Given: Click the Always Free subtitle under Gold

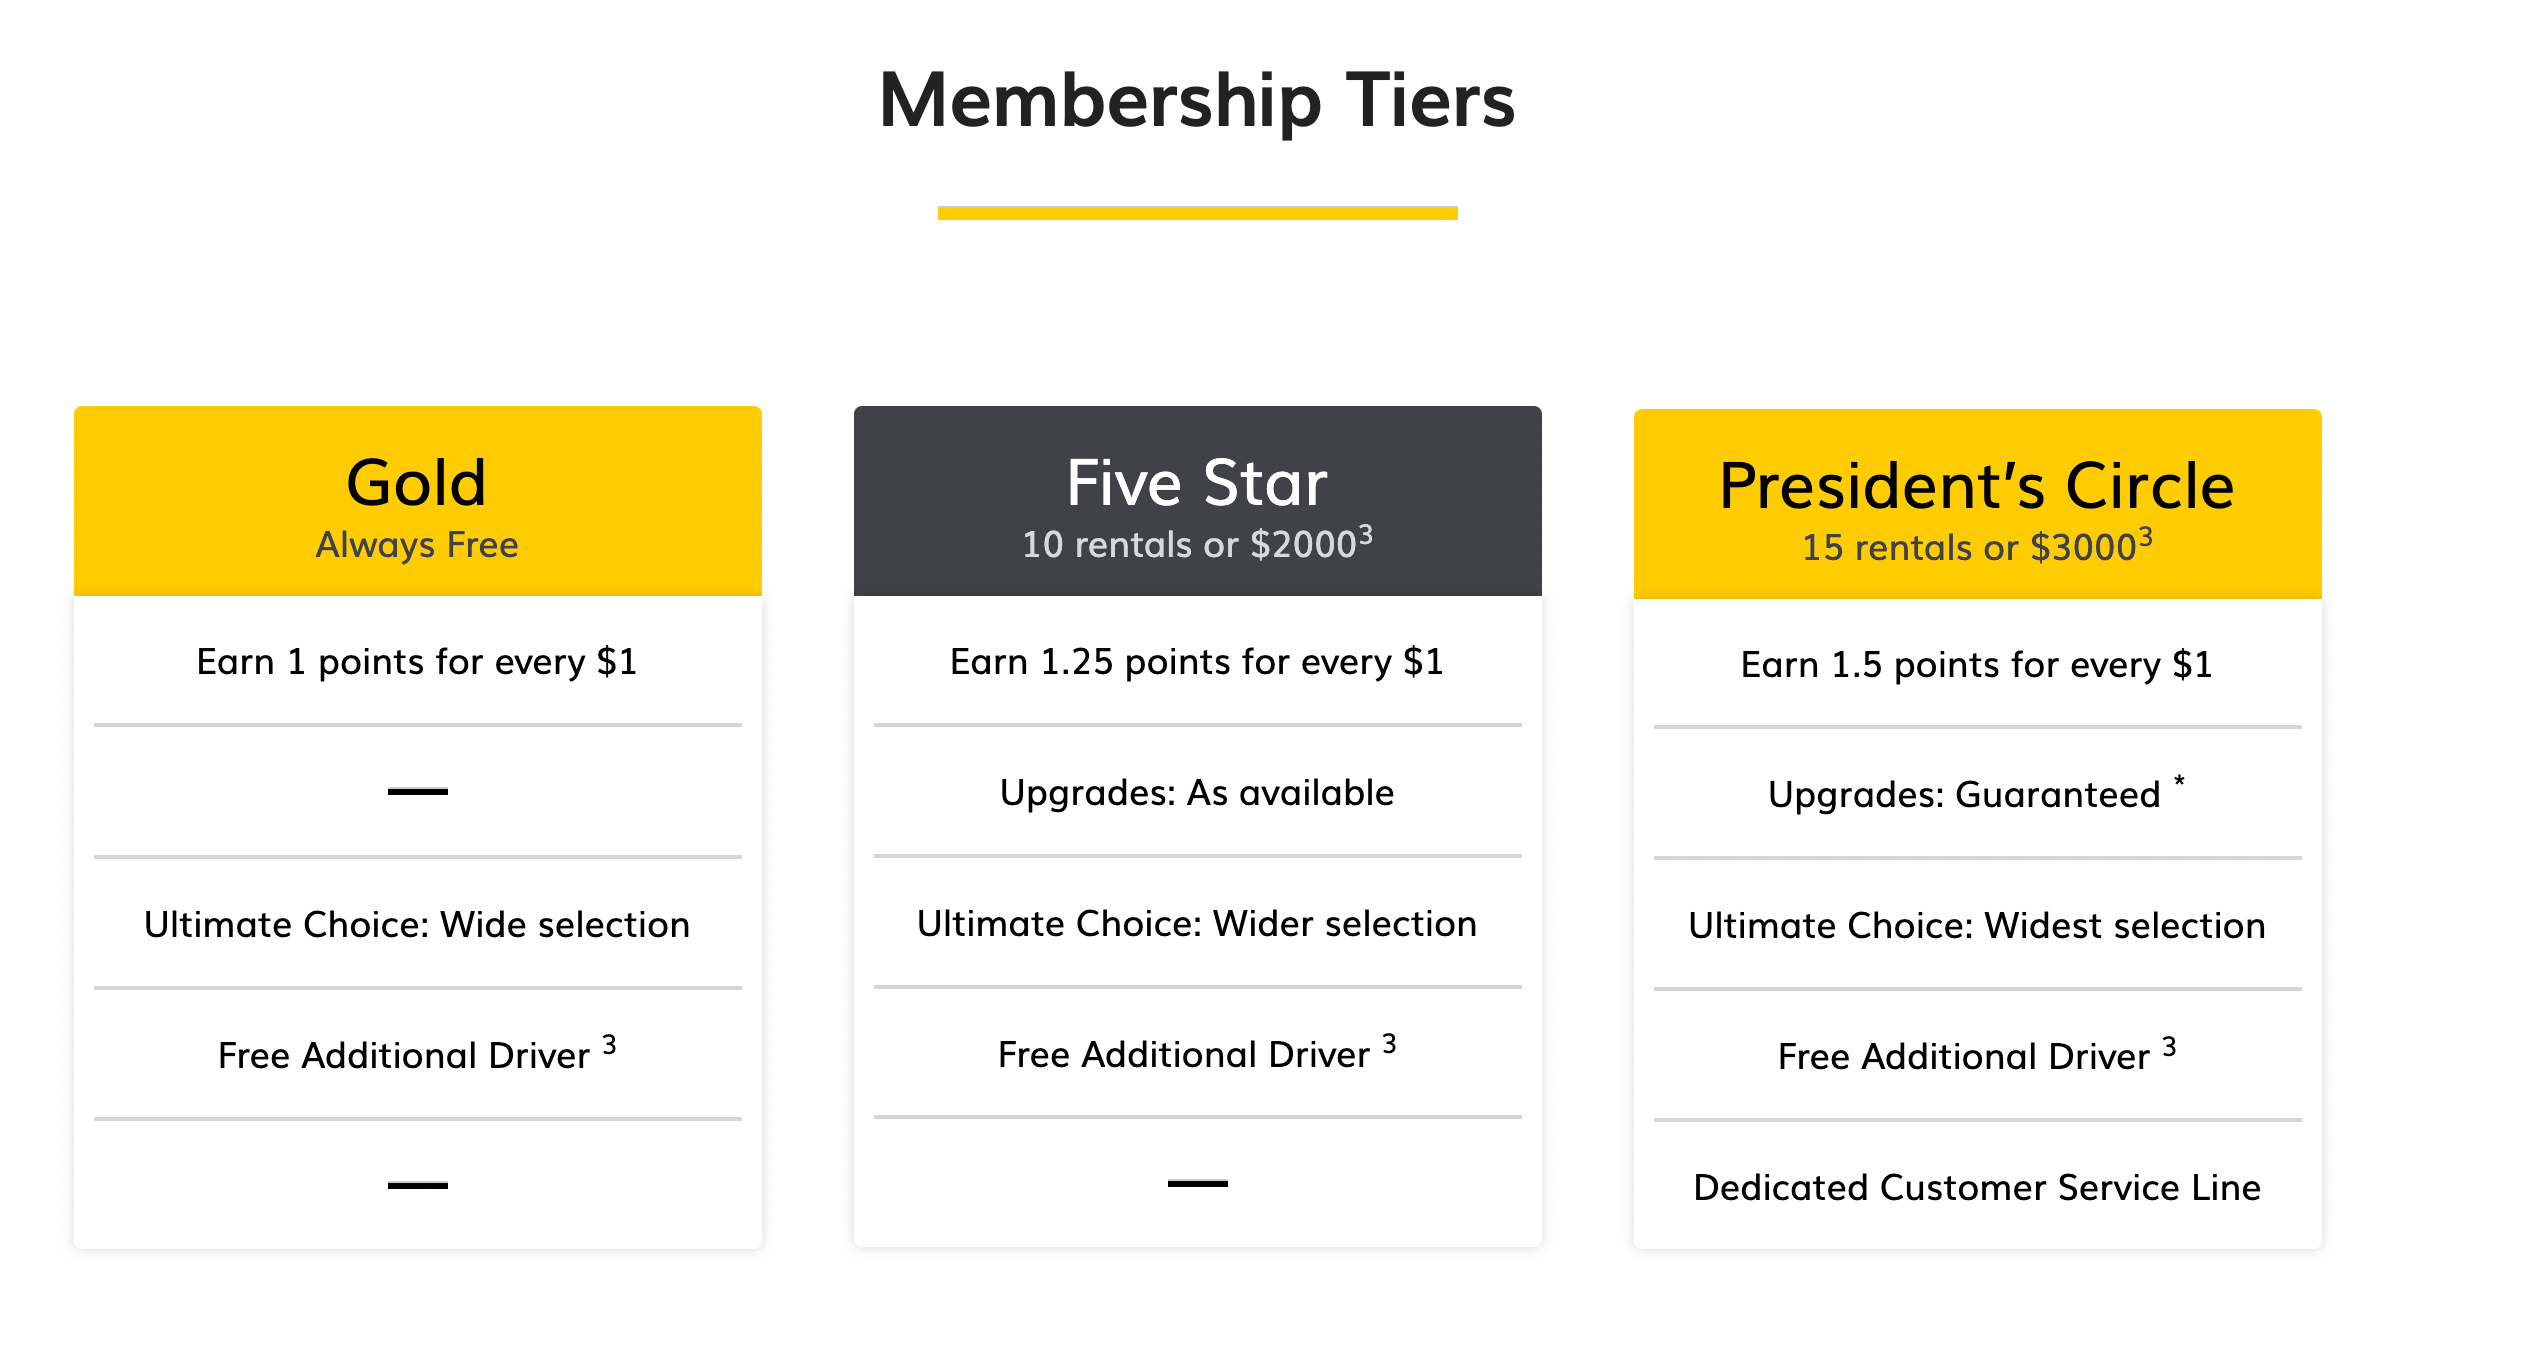Looking at the screenshot, I should (x=417, y=545).
